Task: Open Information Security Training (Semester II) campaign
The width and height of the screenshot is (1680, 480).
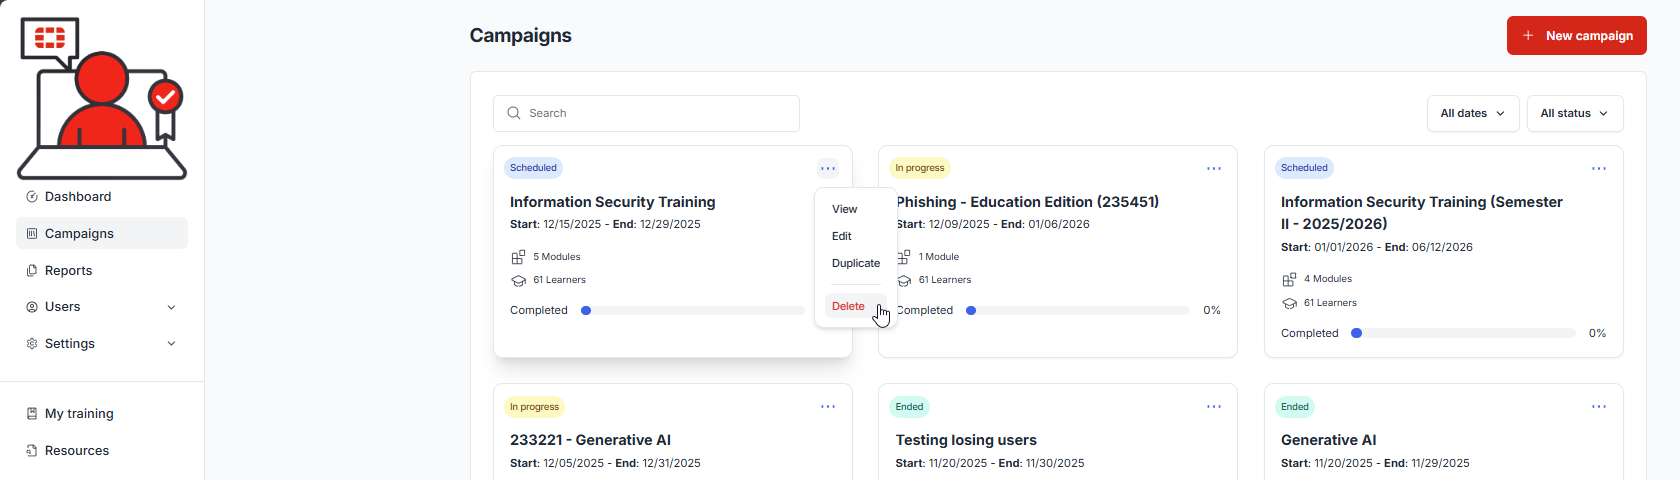Action: point(1422,213)
